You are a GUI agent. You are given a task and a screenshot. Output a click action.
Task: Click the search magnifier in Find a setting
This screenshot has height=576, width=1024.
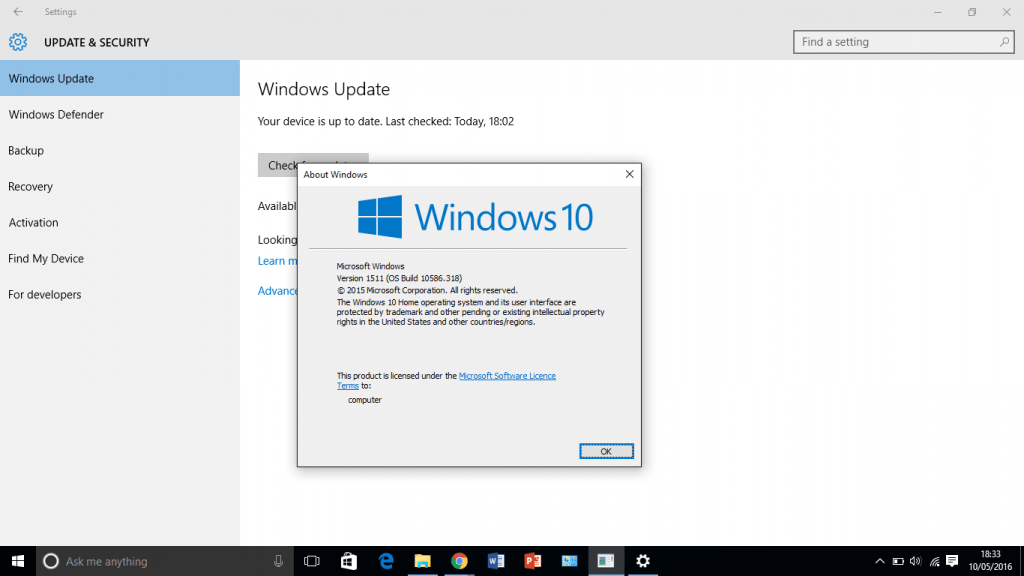click(1004, 42)
